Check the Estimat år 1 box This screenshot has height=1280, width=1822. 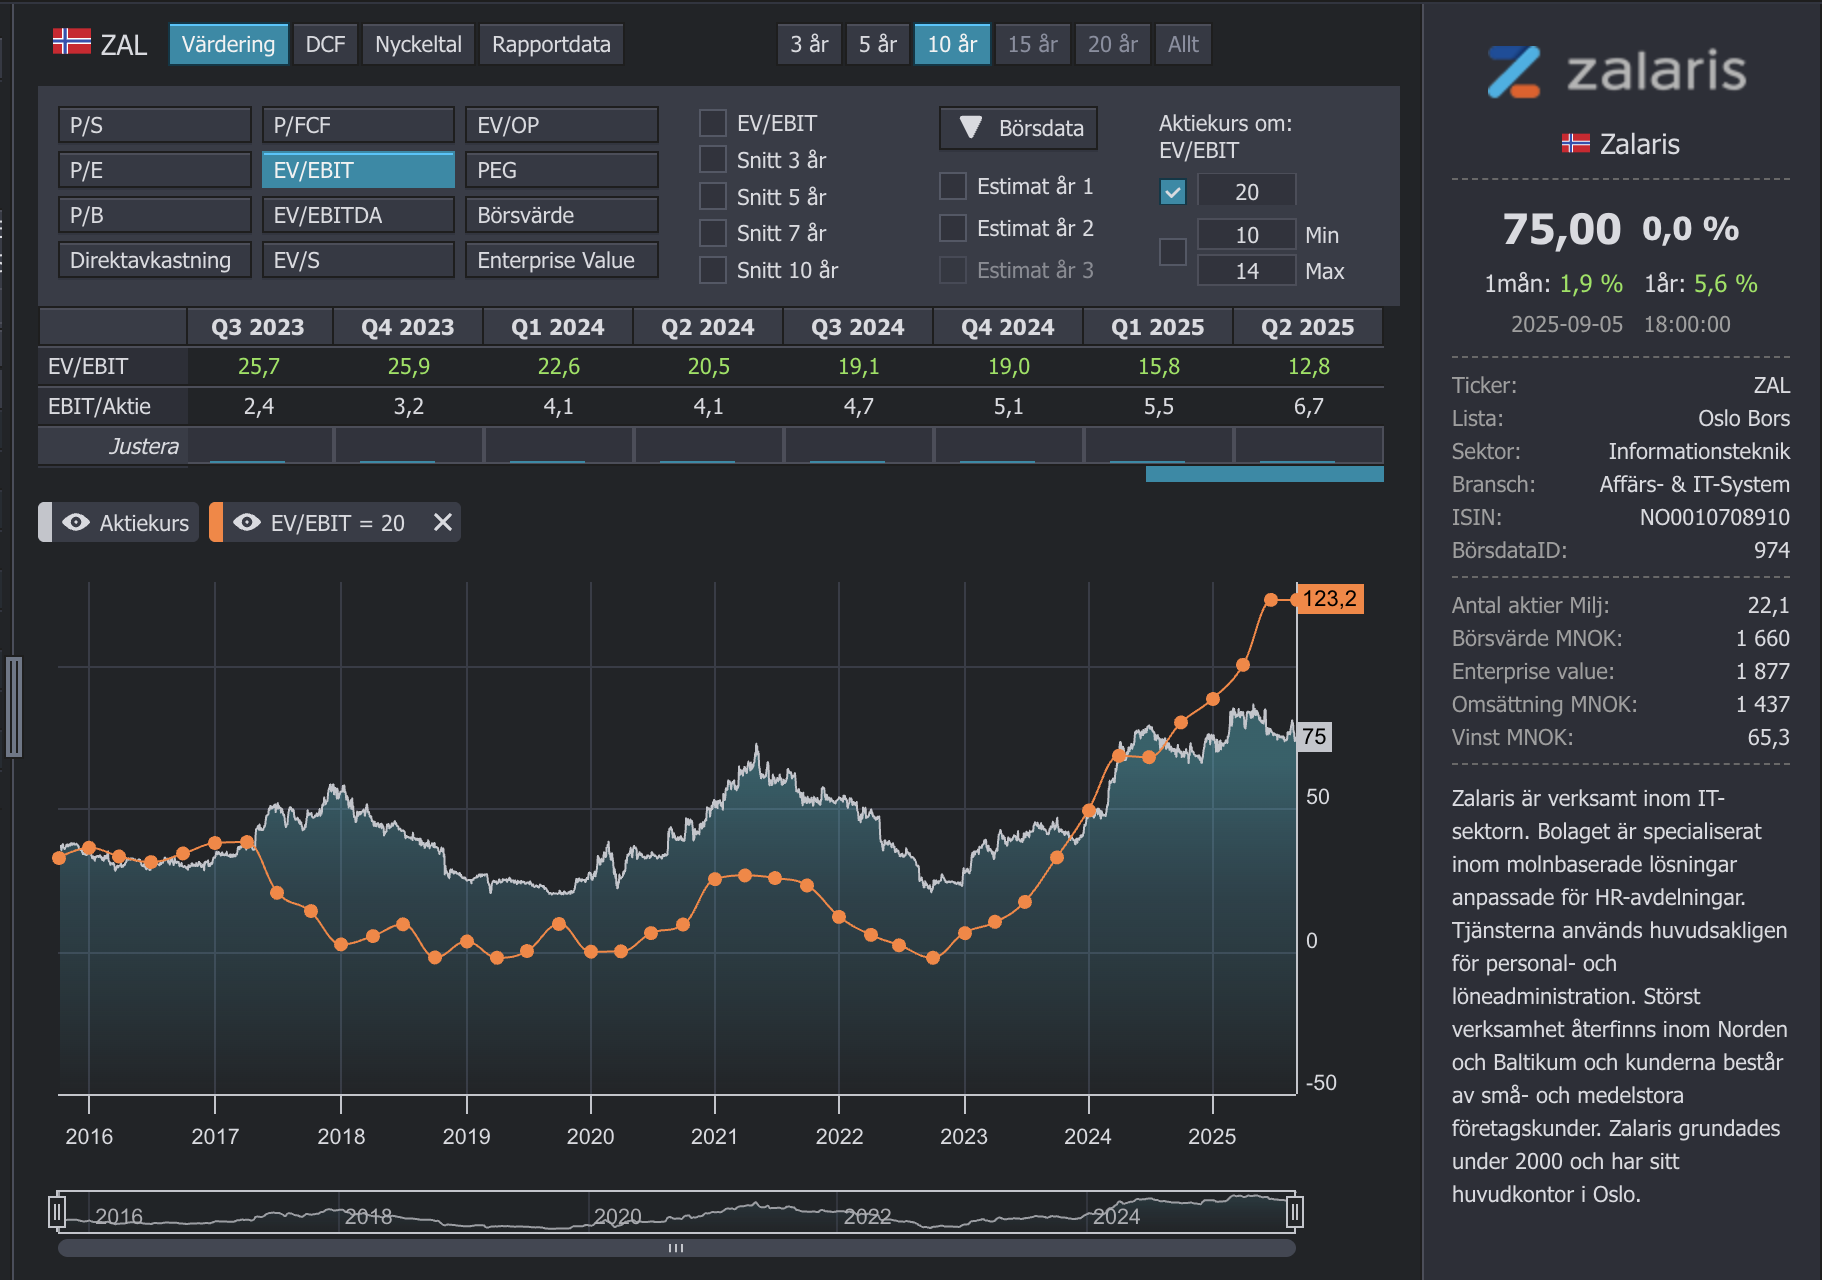coord(952,186)
